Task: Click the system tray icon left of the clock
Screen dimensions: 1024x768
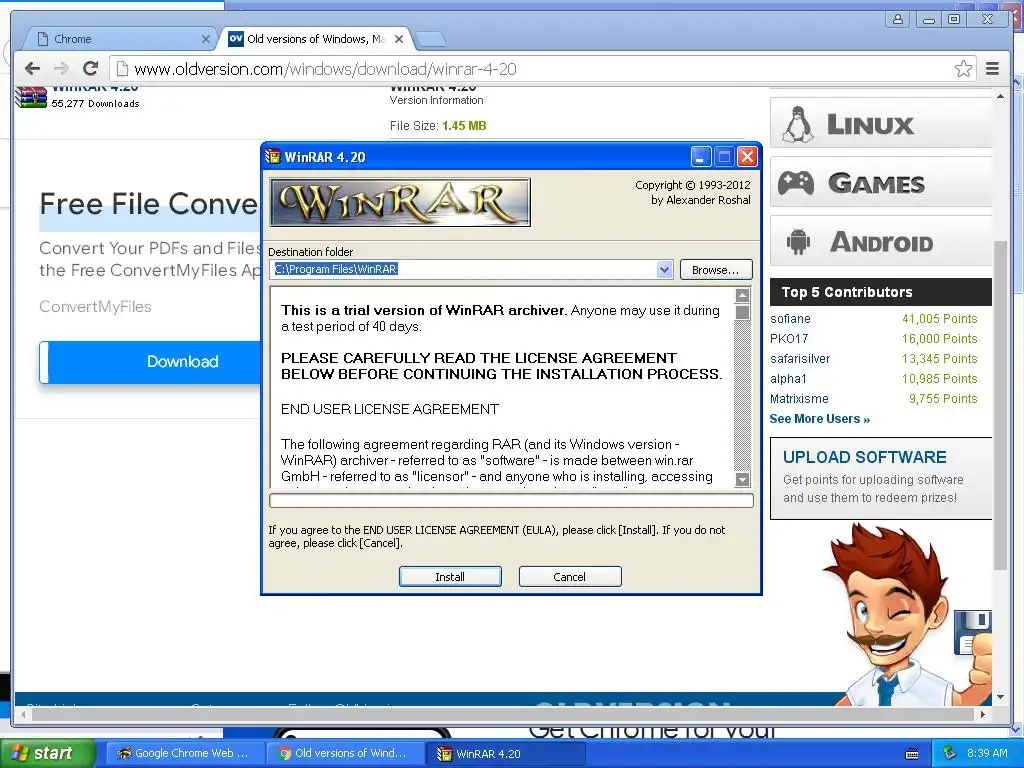Action: [x=950, y=754]
